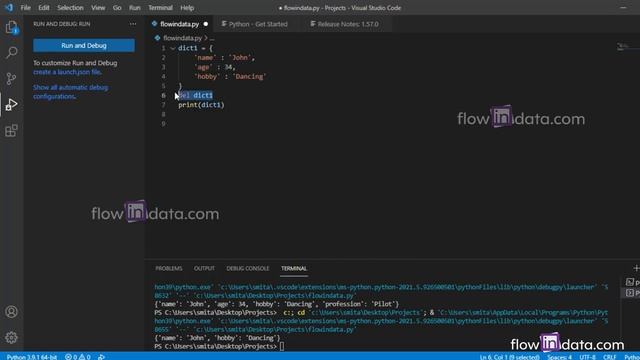
Task: Switch to the OUTPUT panel tab
Action: point(204,268)
